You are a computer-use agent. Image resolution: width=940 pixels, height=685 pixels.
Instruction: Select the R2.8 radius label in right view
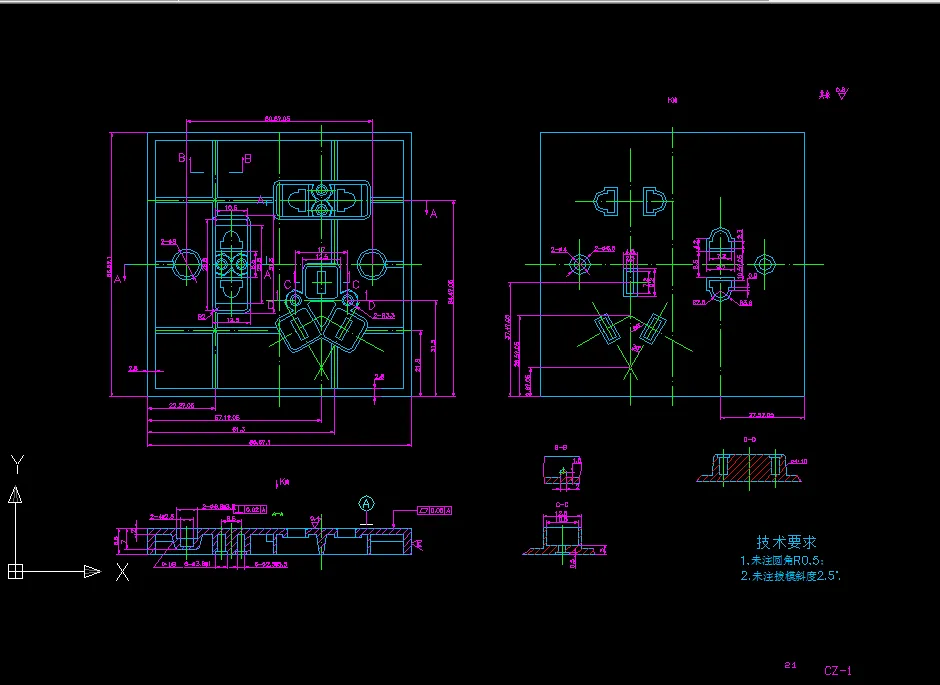pyautogui.click(x=699, y=303)
